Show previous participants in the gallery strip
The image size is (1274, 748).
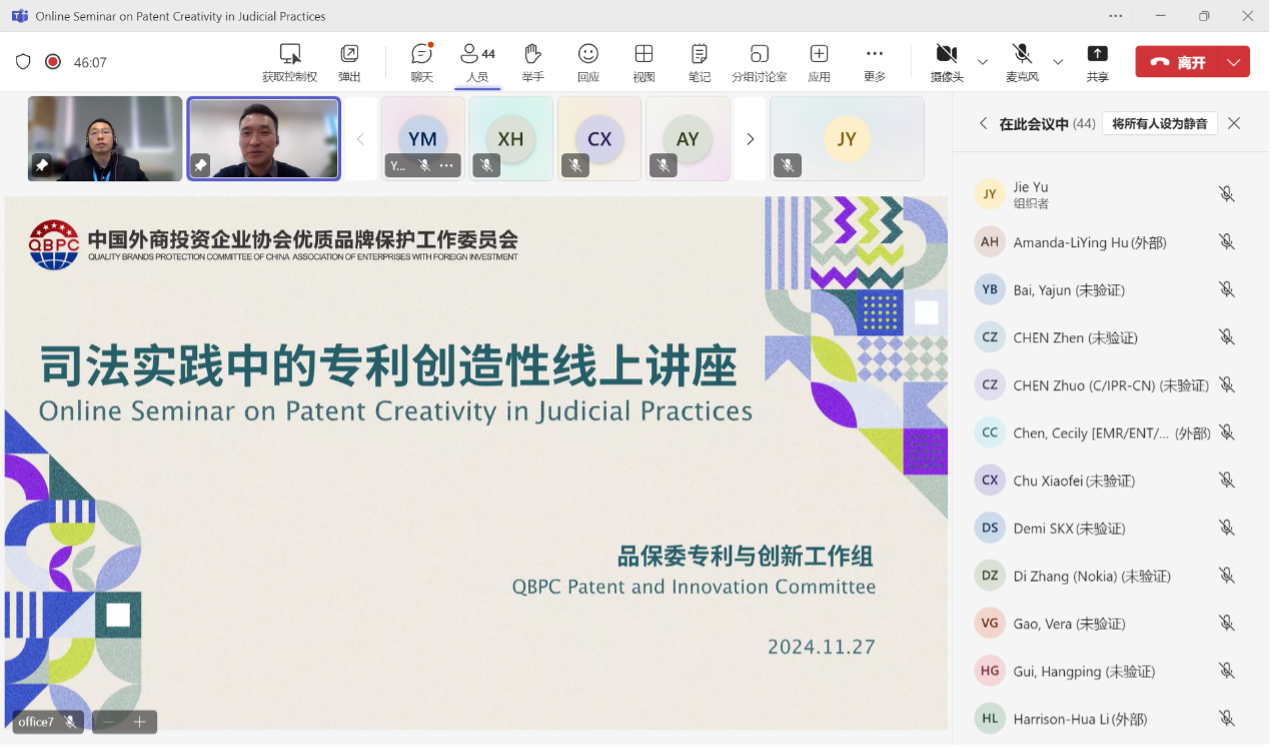click(361, 139)
